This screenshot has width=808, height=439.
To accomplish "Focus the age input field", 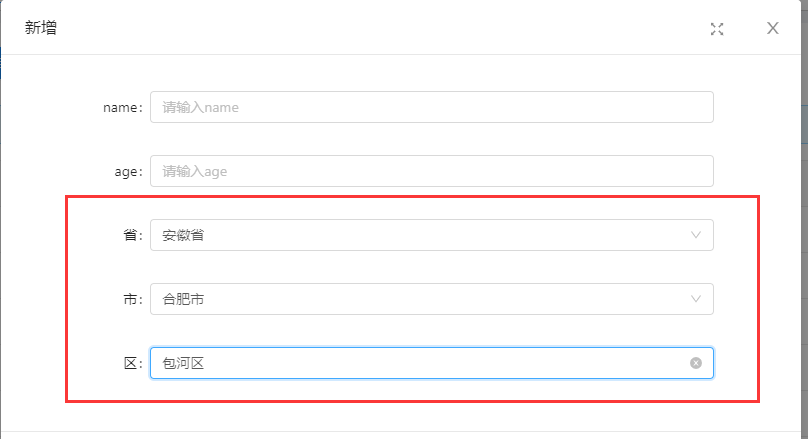I will coord(430,171).
